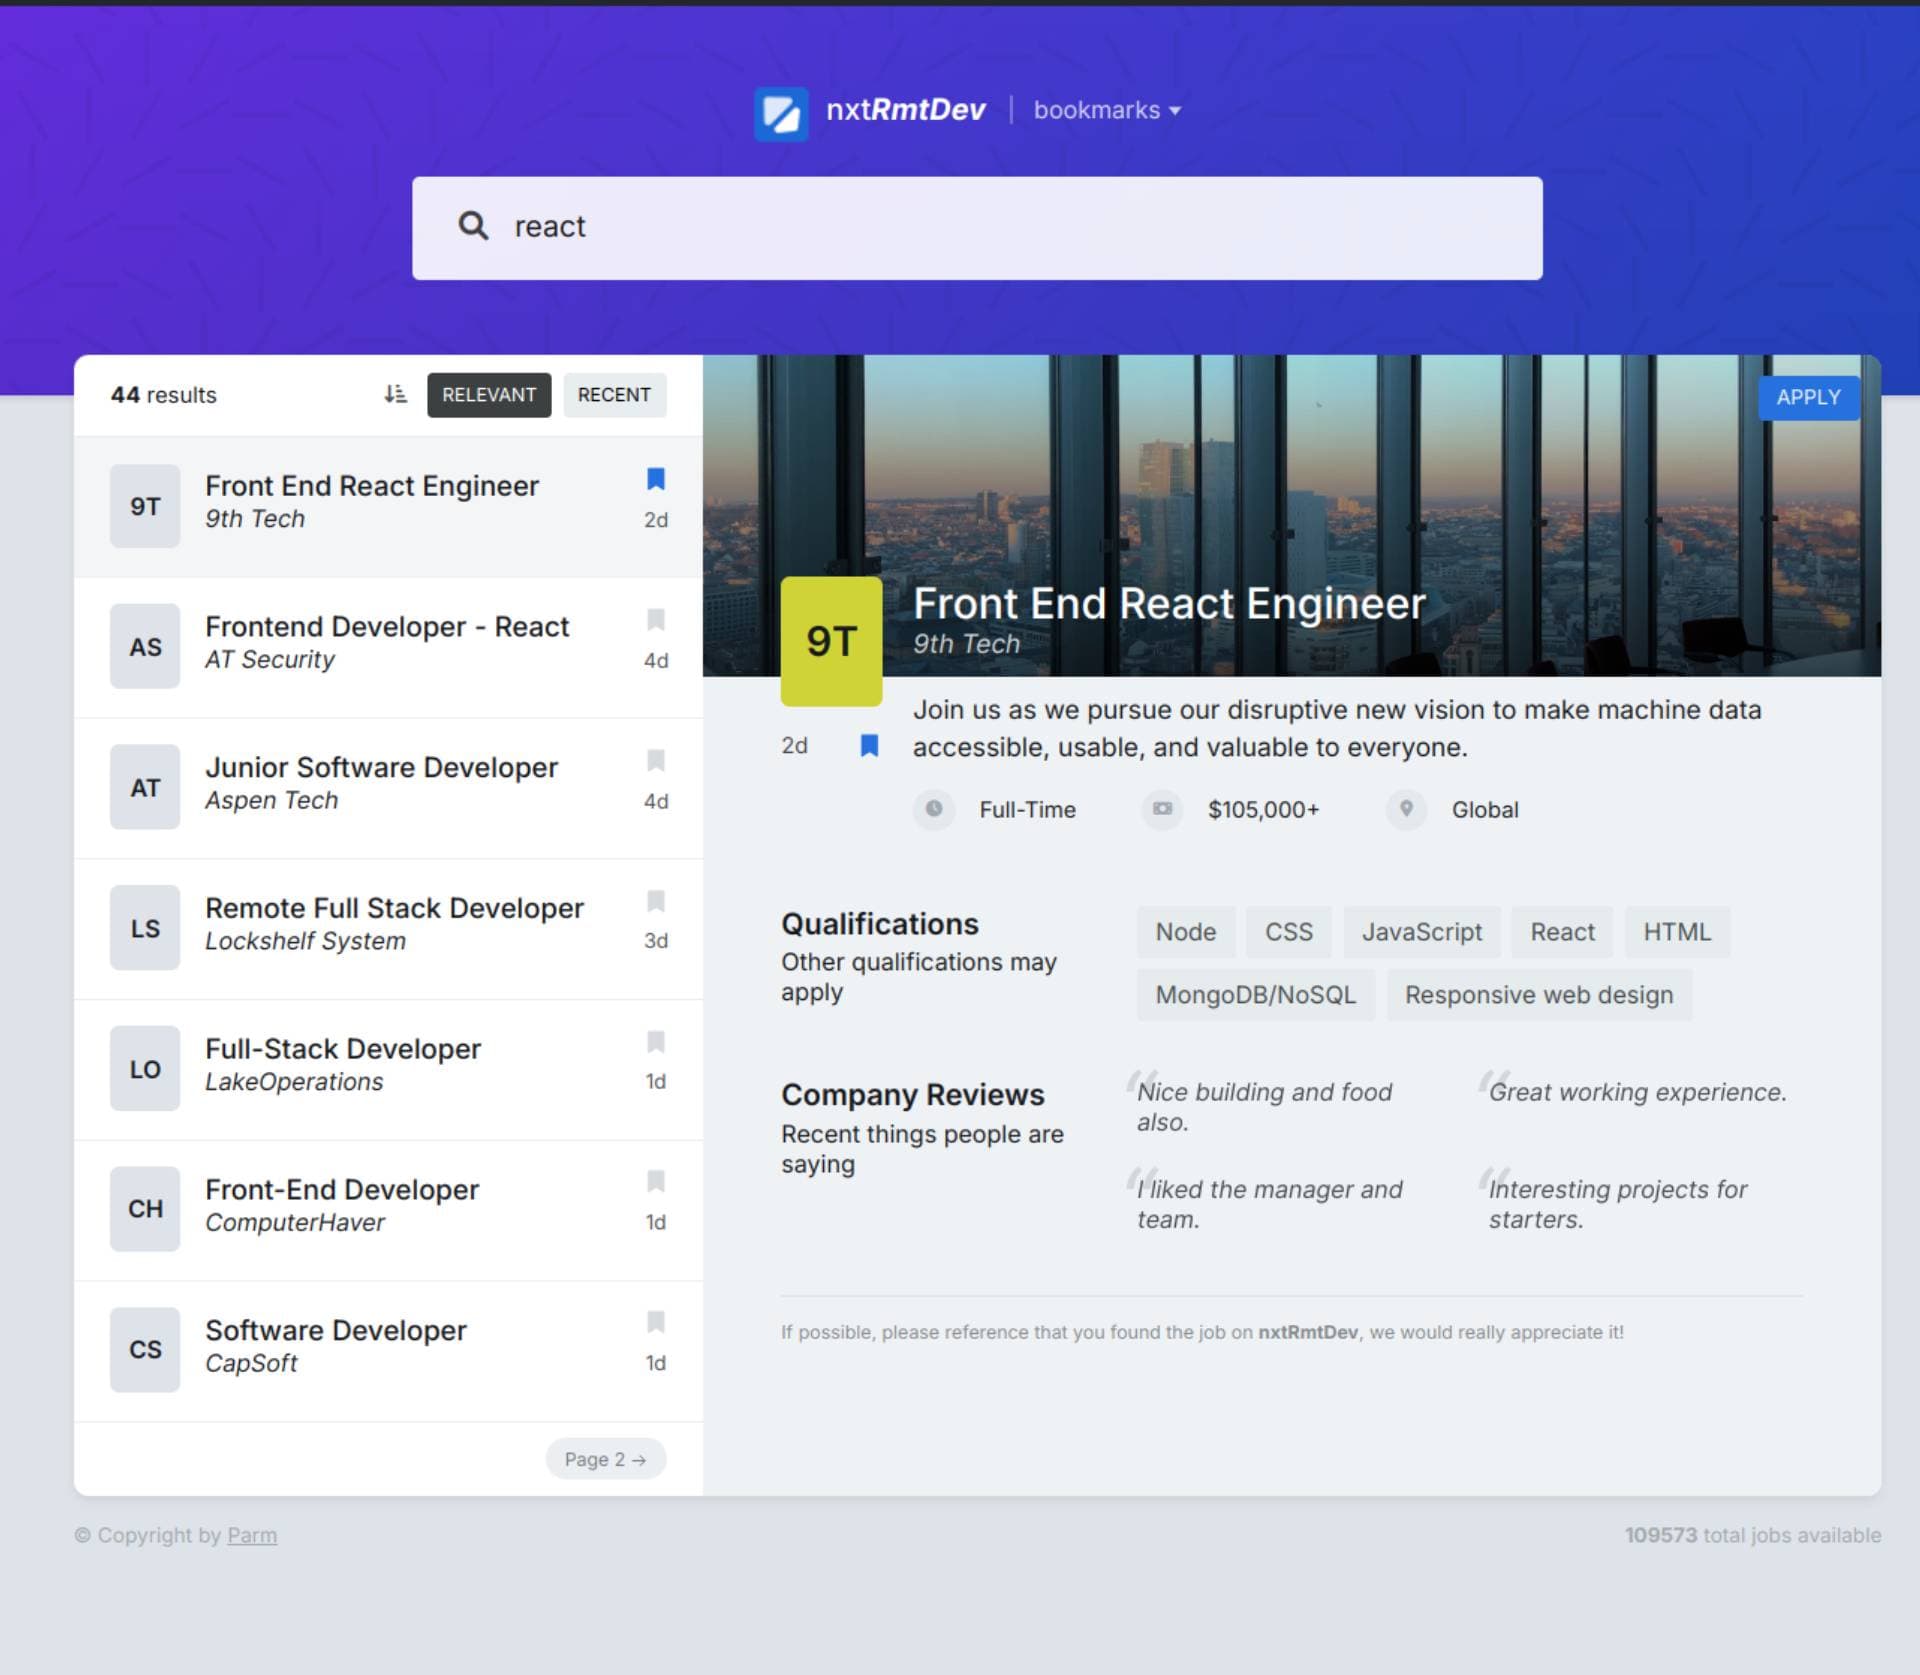Click the AS company badge
Viewport: 1920px width, 1675px height.
(x=145, y=647)
